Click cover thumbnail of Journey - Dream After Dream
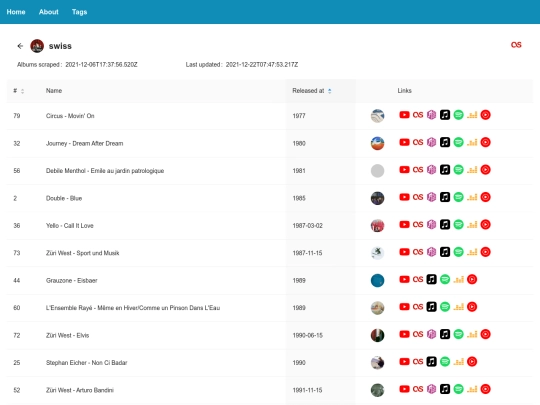This screenshot has height=405, width=540. click(x=377, y=143)
